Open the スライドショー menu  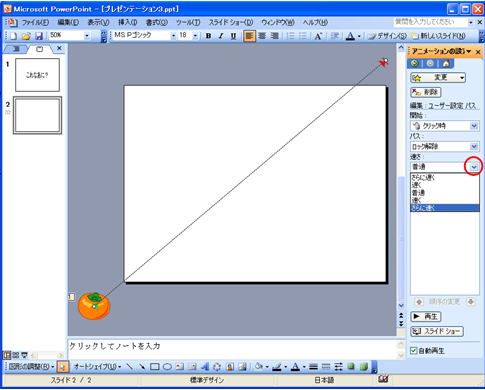(231, 22)
